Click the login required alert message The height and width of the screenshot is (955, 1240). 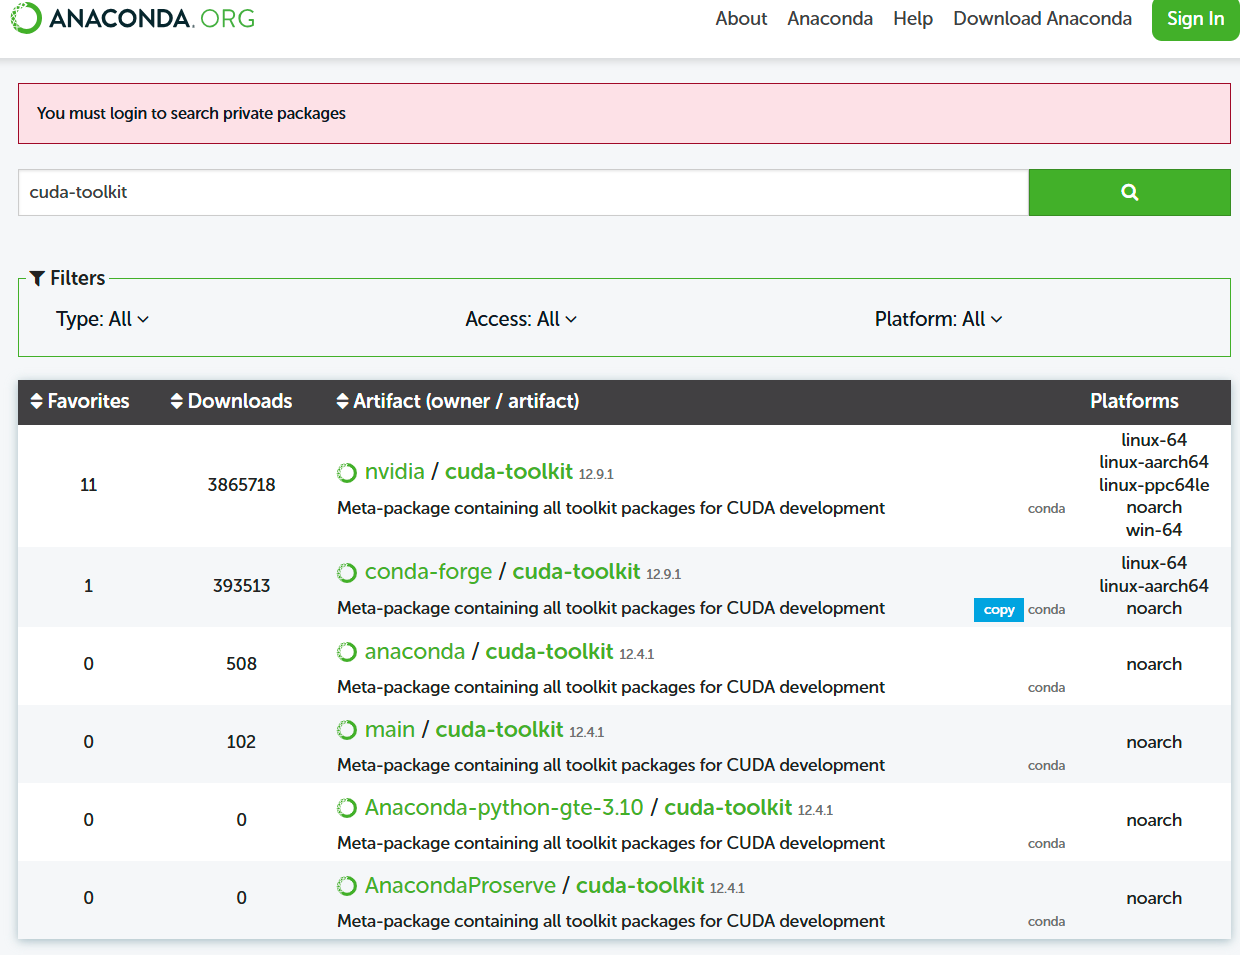624,113
